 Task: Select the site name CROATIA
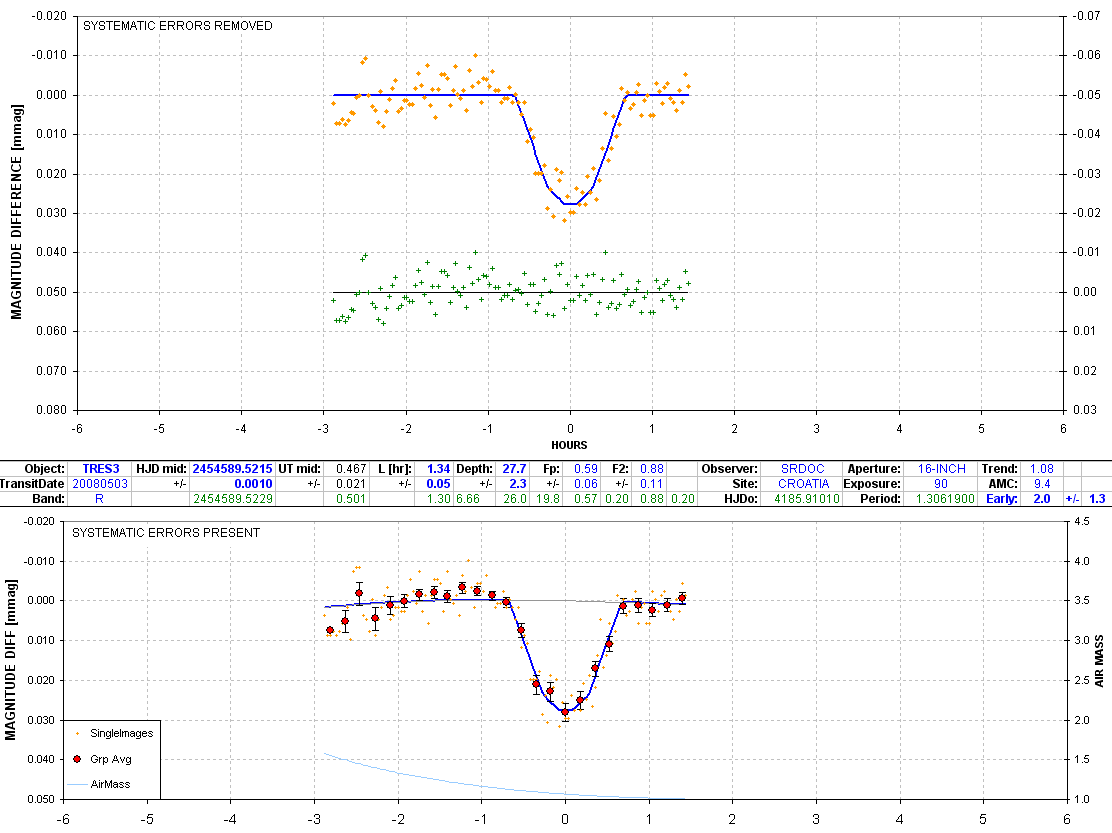[803, 483]
